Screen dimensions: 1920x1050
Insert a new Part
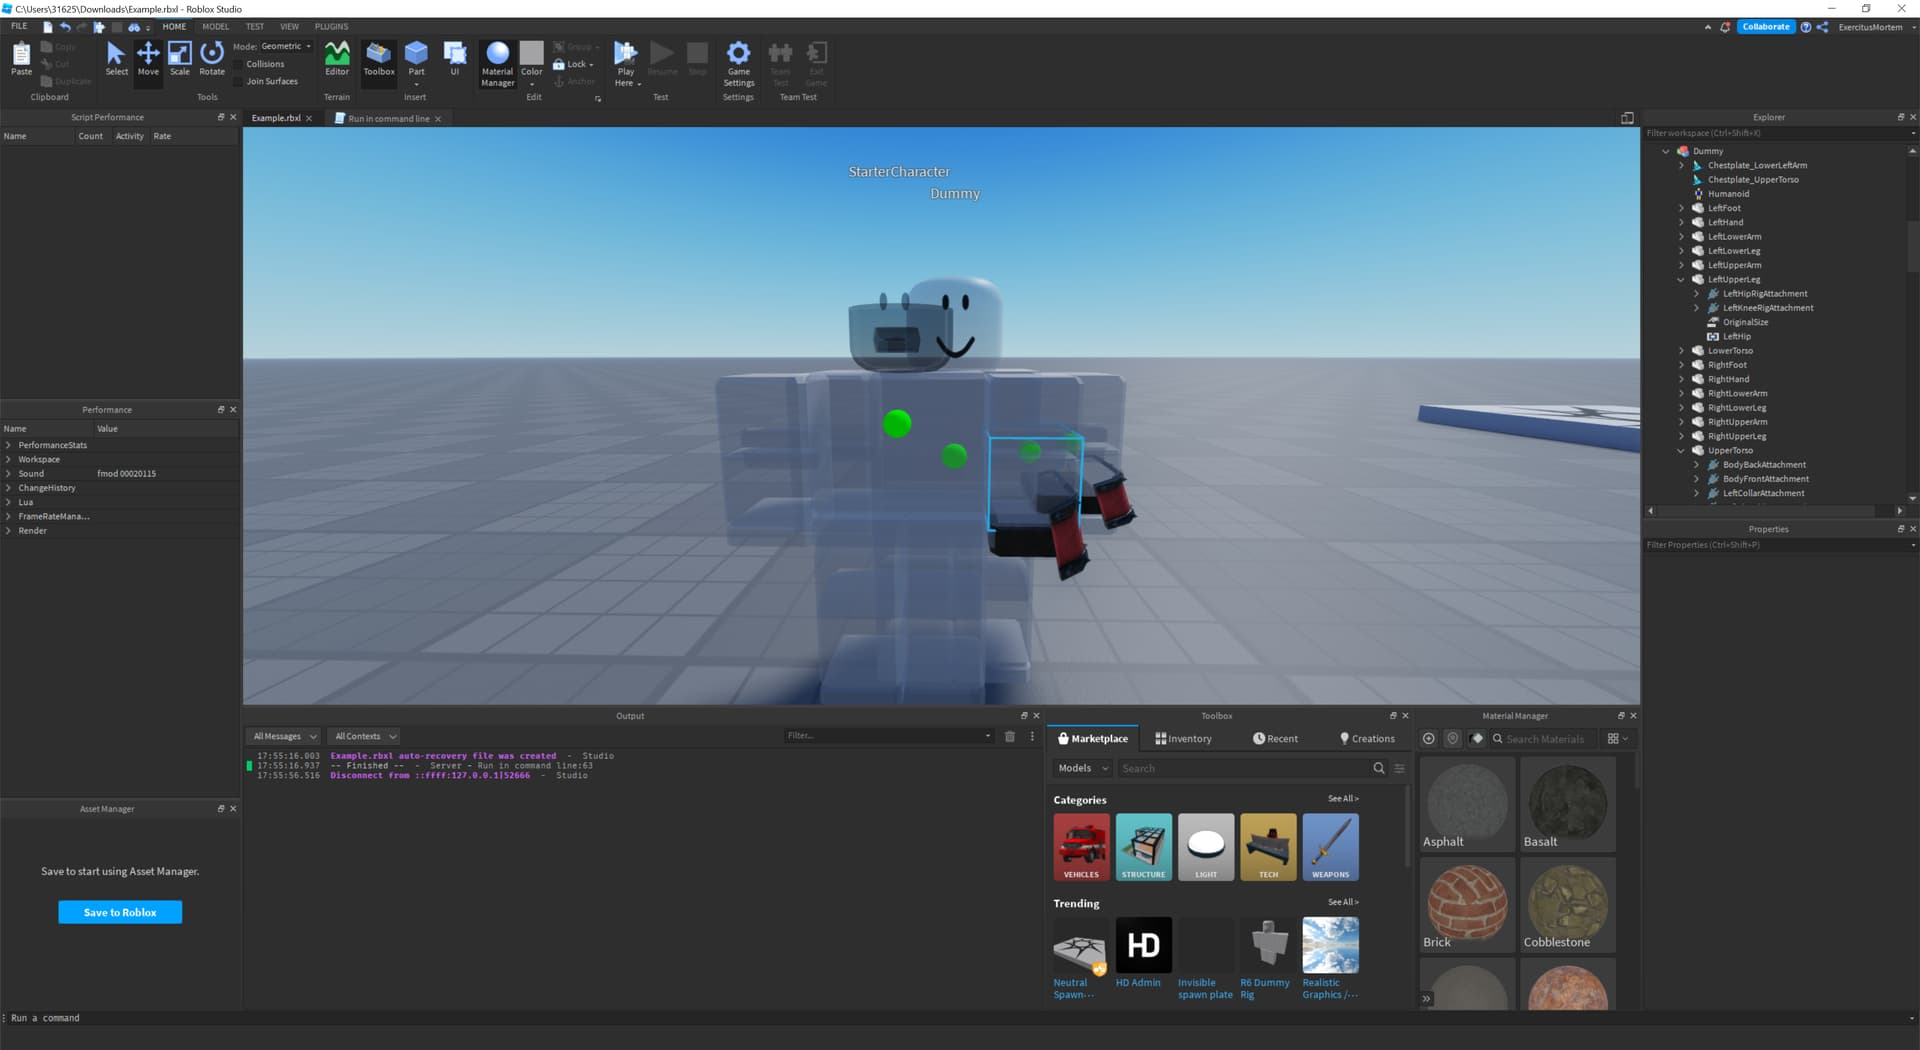tap(416, 58)
